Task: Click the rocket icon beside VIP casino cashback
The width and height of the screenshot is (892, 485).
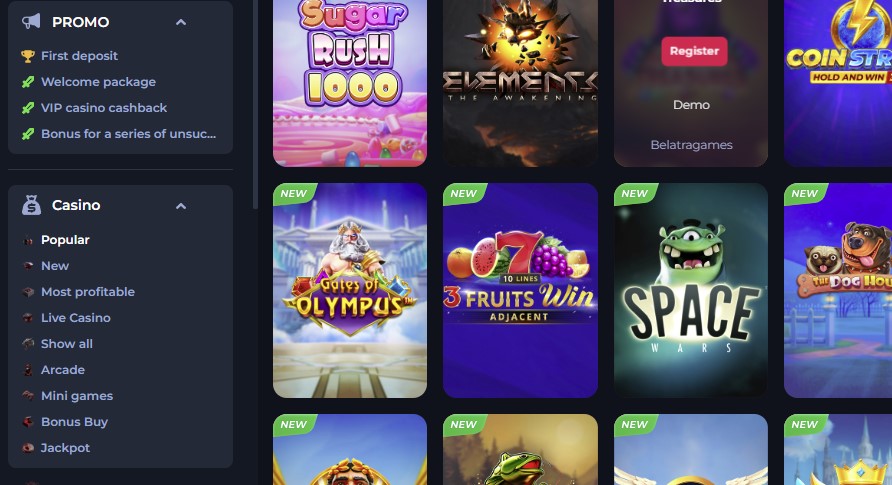Action: pyautogui.click(x=28, y=108)
